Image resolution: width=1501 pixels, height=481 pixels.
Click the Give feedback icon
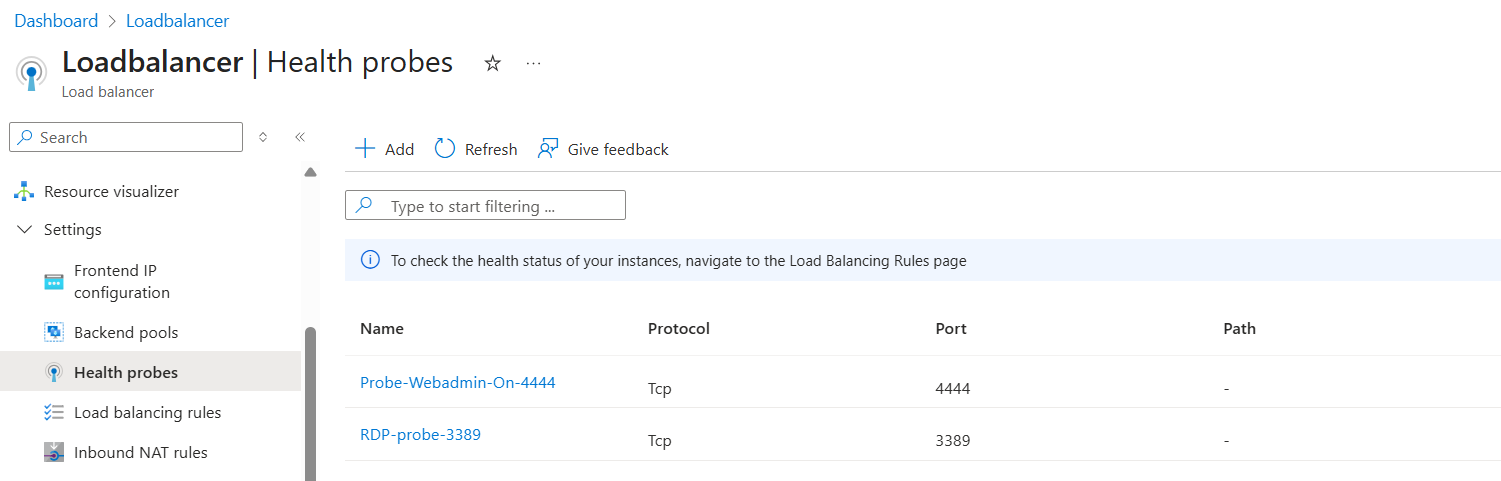(x=547, y=149)
